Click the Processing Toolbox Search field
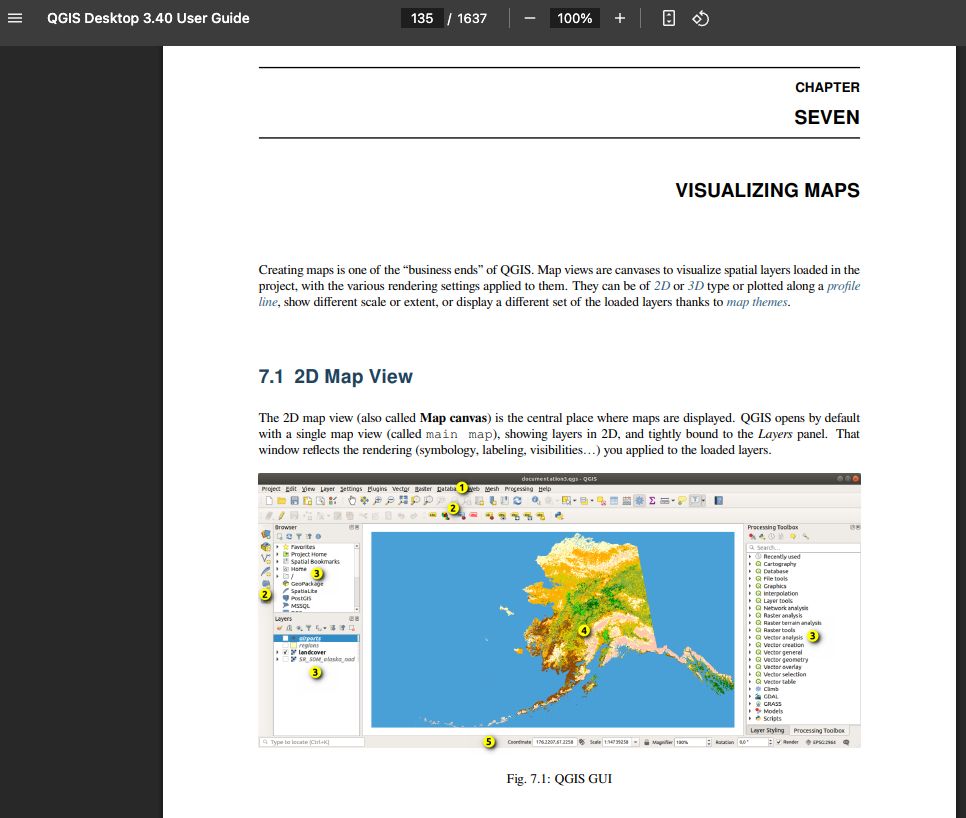The width and height of the screenshot is (966, 818). 803,548
